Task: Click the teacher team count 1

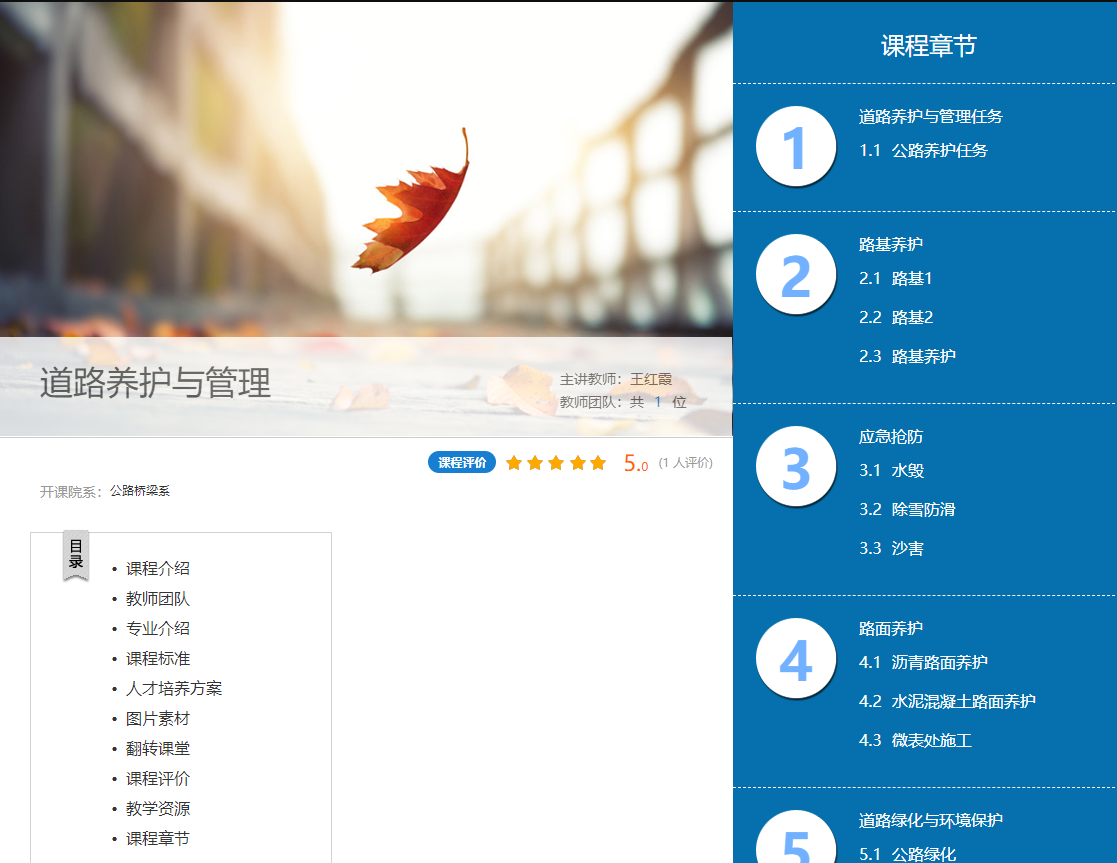Action: pyautogui.click(x=658, y=402)
